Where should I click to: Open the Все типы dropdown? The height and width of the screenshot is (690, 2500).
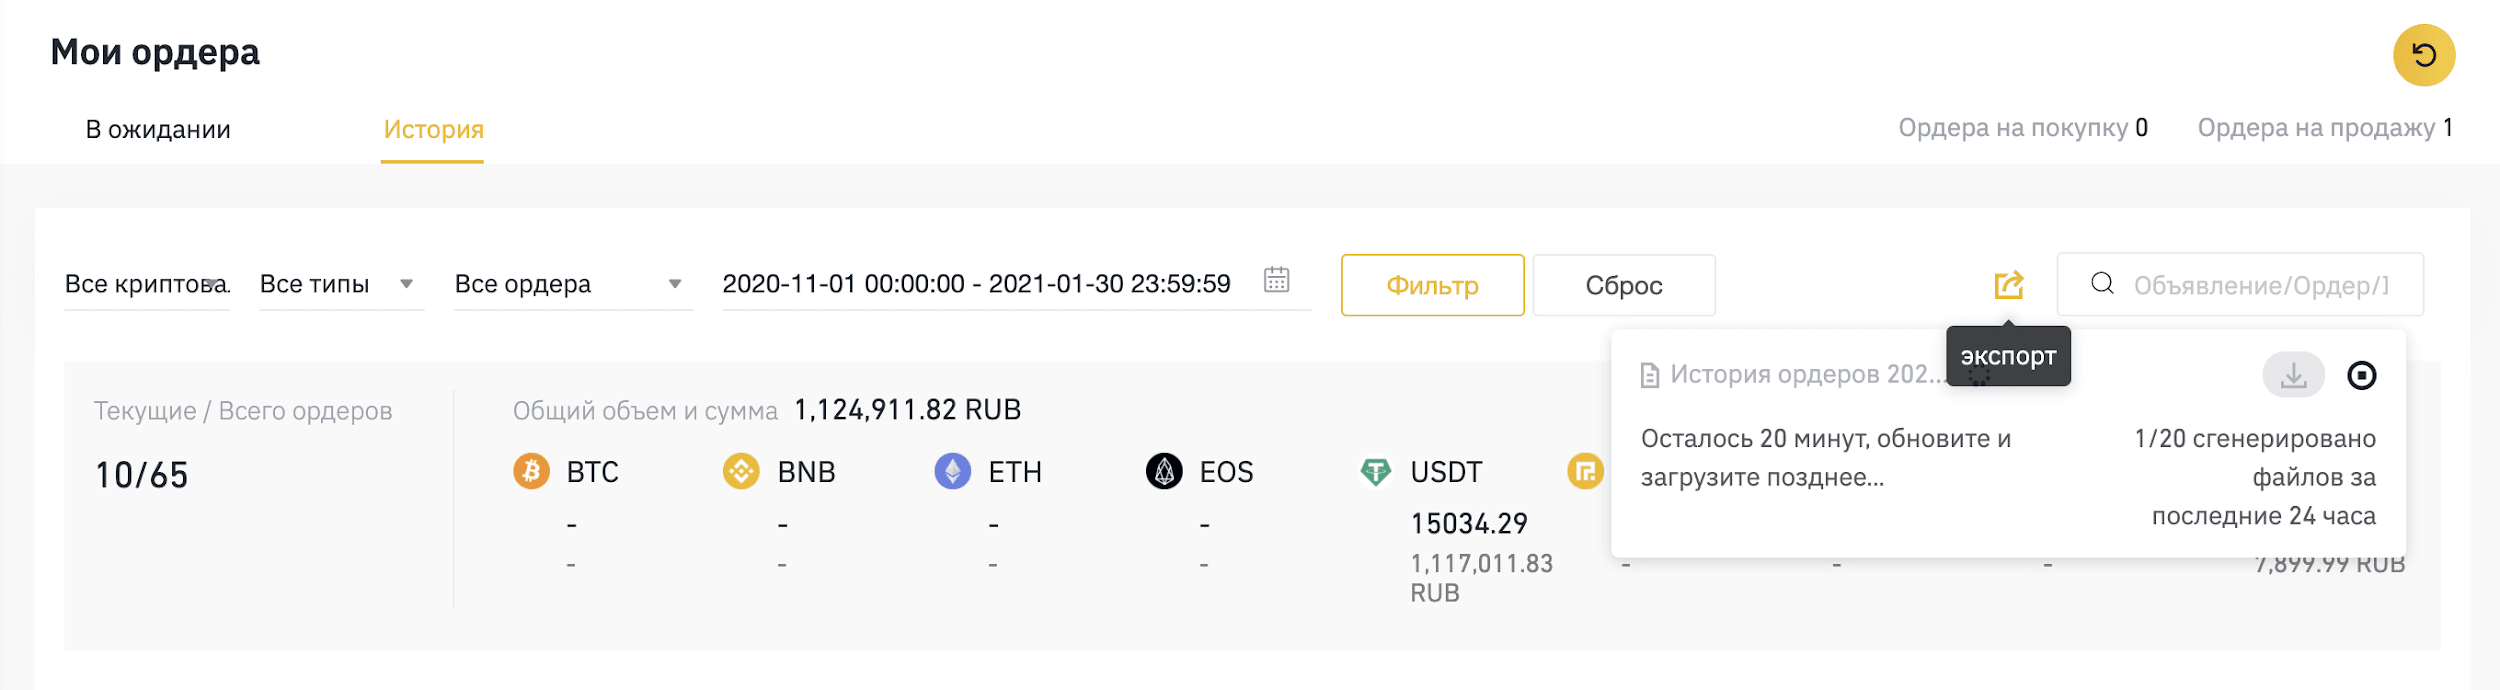pyautogui.click(x=342, y=284)
